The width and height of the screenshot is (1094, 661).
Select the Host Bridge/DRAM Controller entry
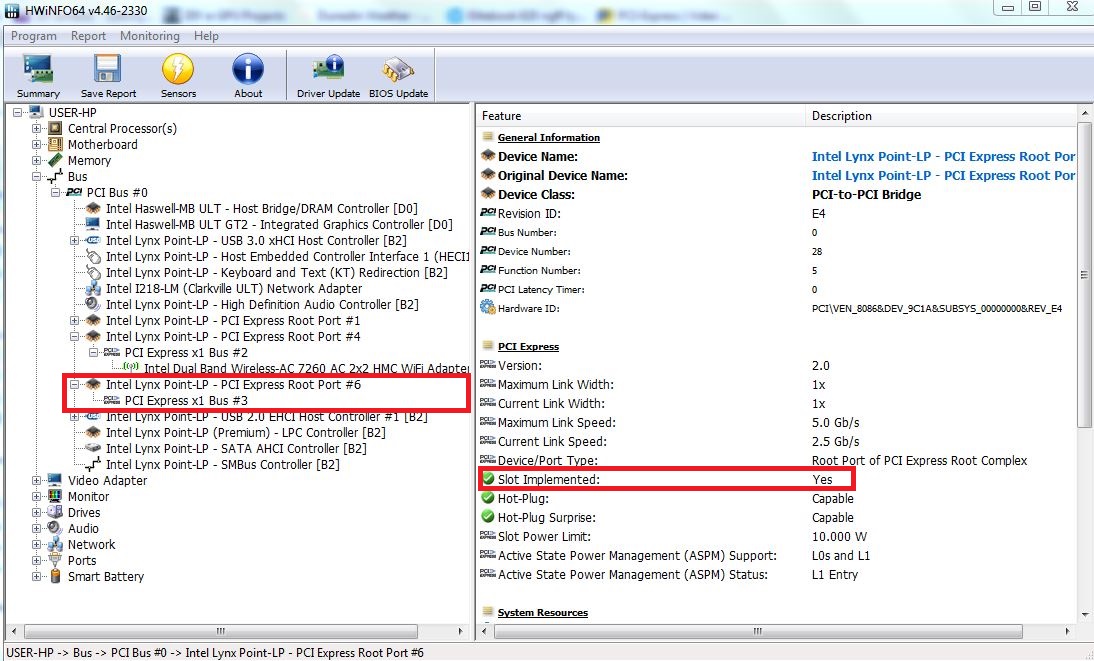[x=262, y=209]
